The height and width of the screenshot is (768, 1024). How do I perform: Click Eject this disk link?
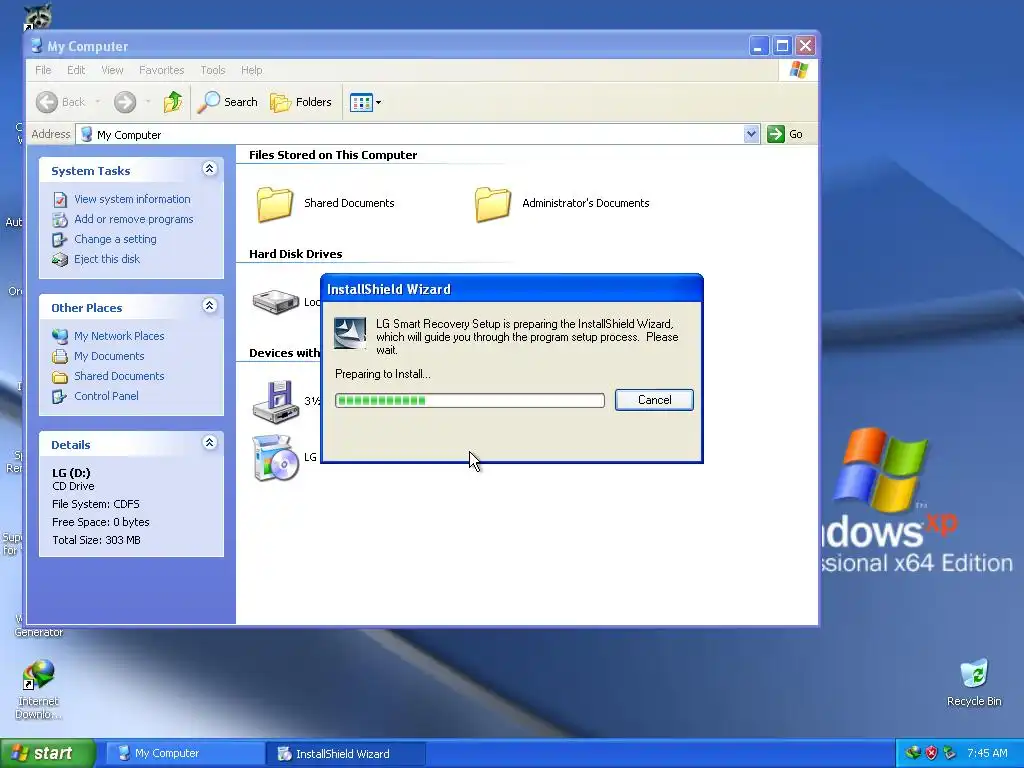pyautogui.click(x=106, y=259)
